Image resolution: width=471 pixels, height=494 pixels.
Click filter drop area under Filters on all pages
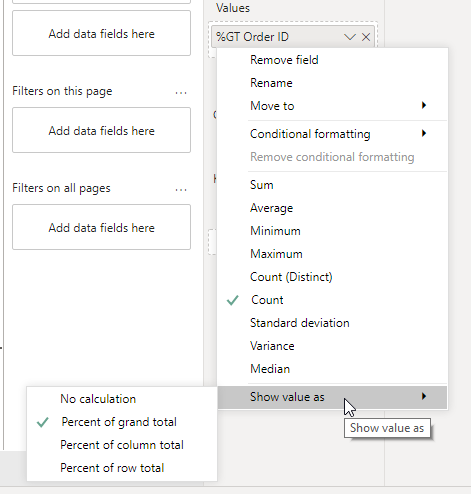tap(101, 227)
